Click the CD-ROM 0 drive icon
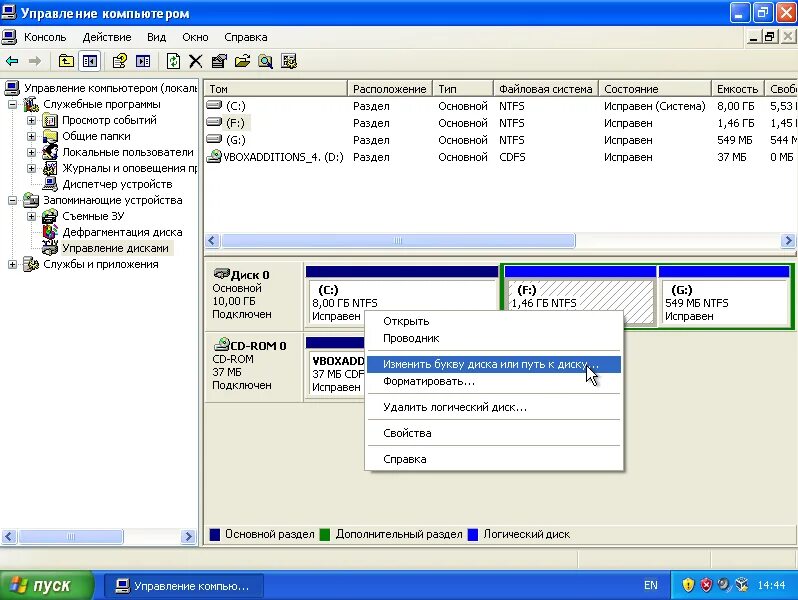The height and width of the screenshot is (600, 798). pos(221,345)
